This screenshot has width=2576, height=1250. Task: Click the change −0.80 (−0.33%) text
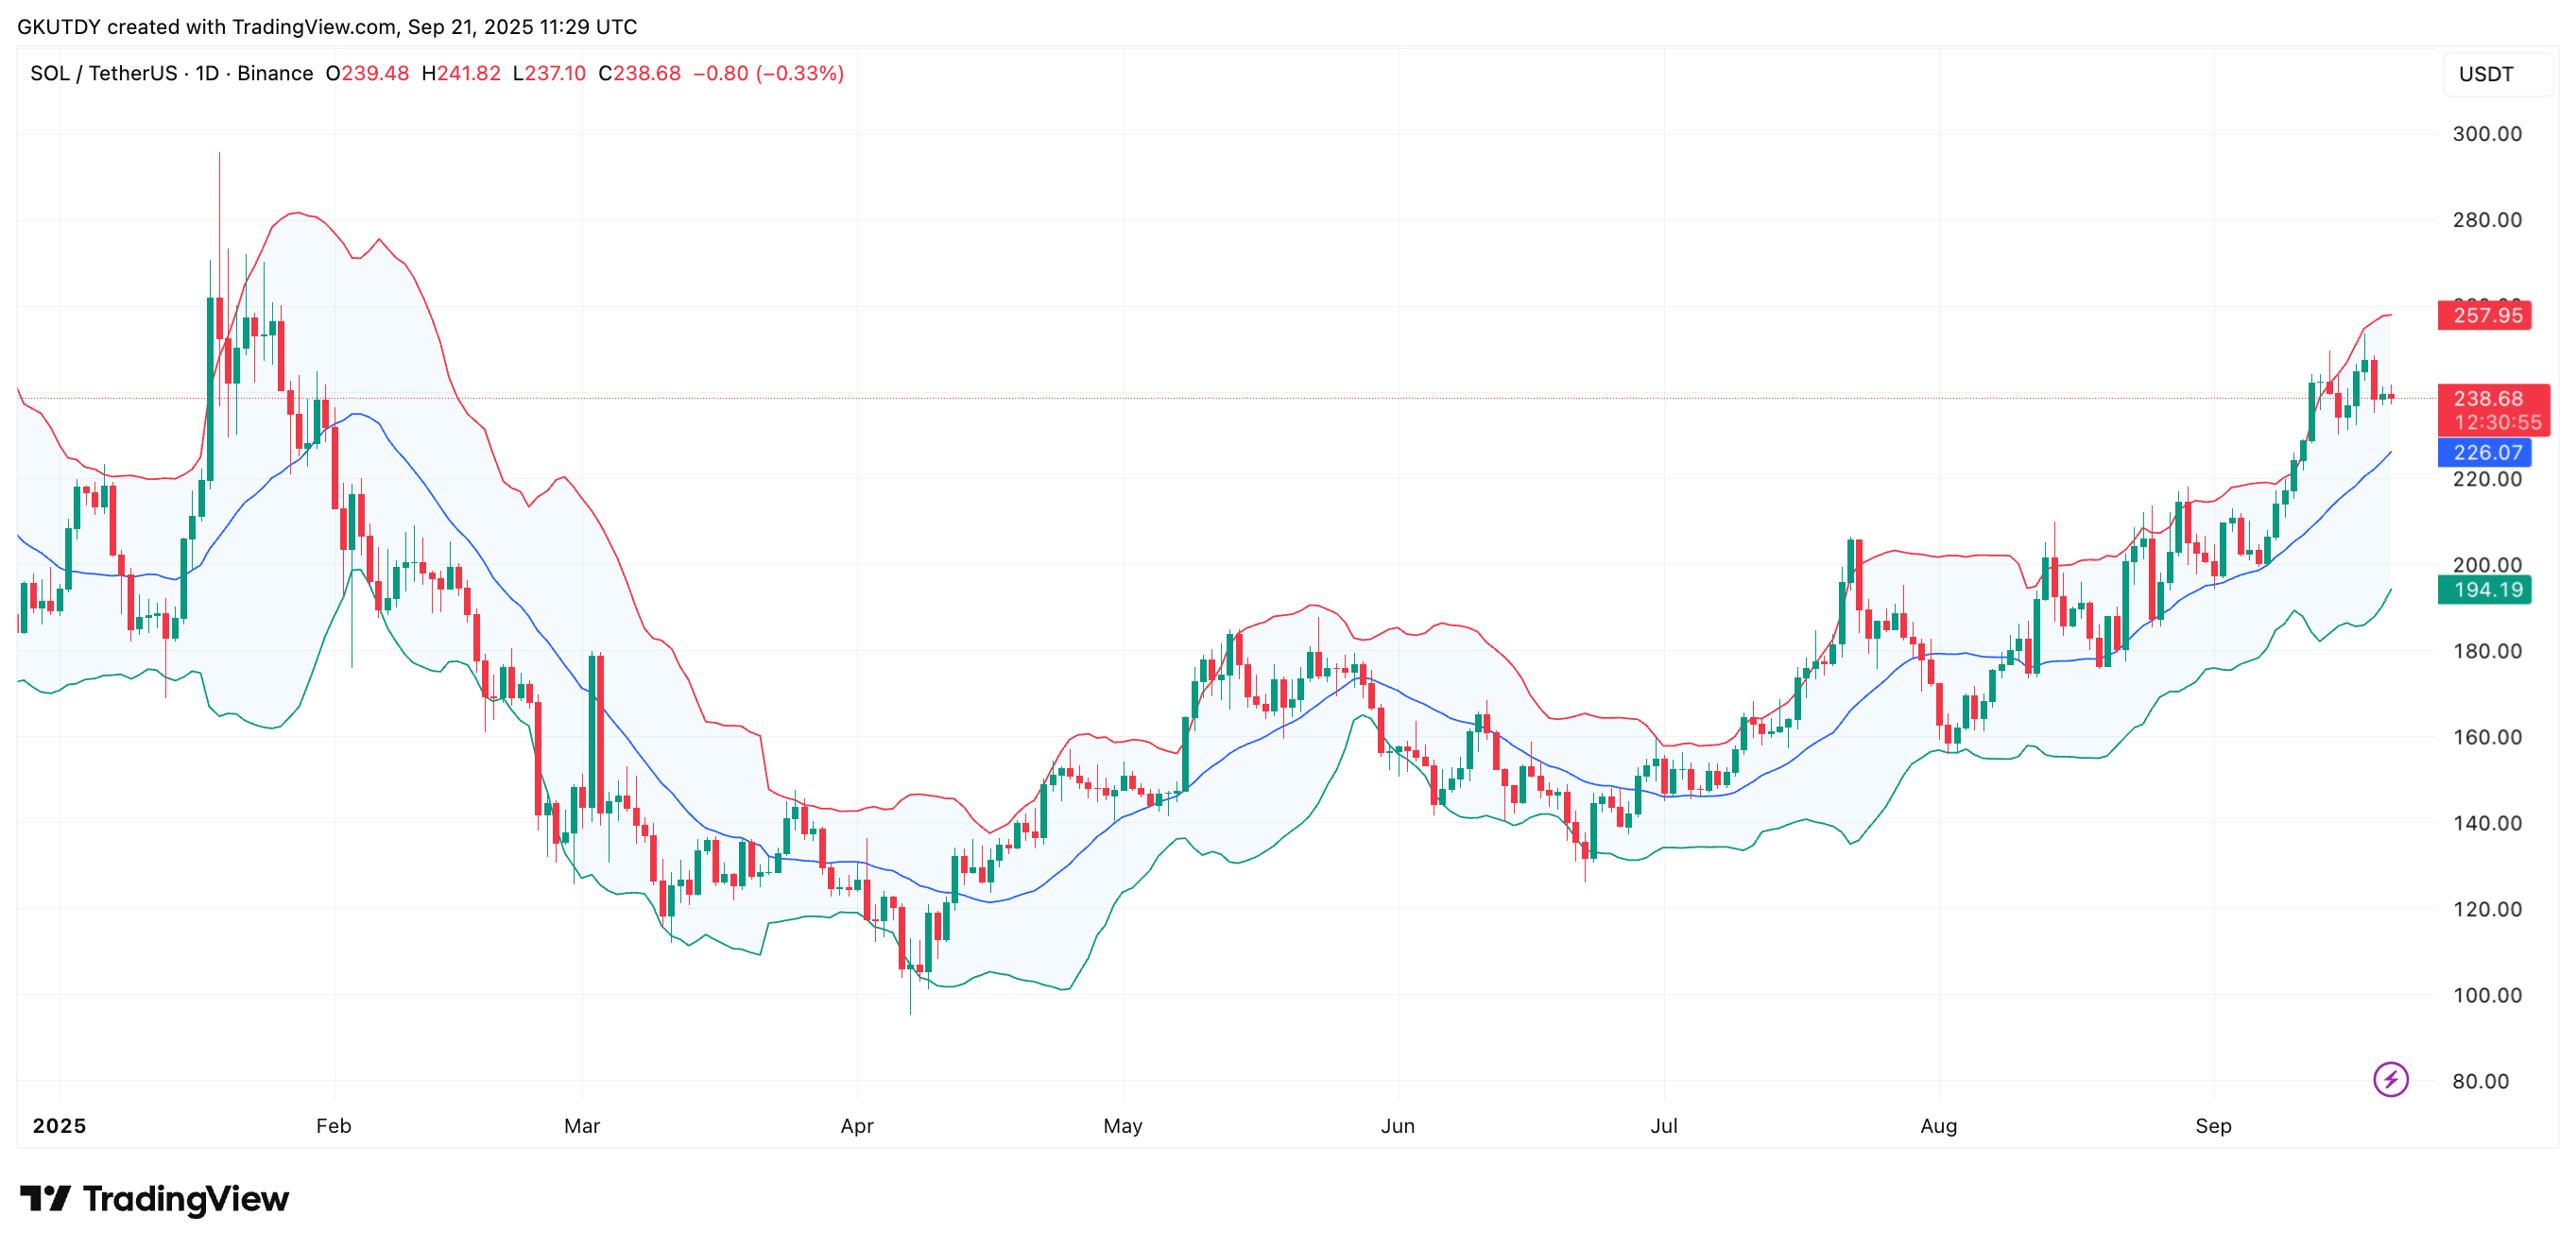point(768,74)
